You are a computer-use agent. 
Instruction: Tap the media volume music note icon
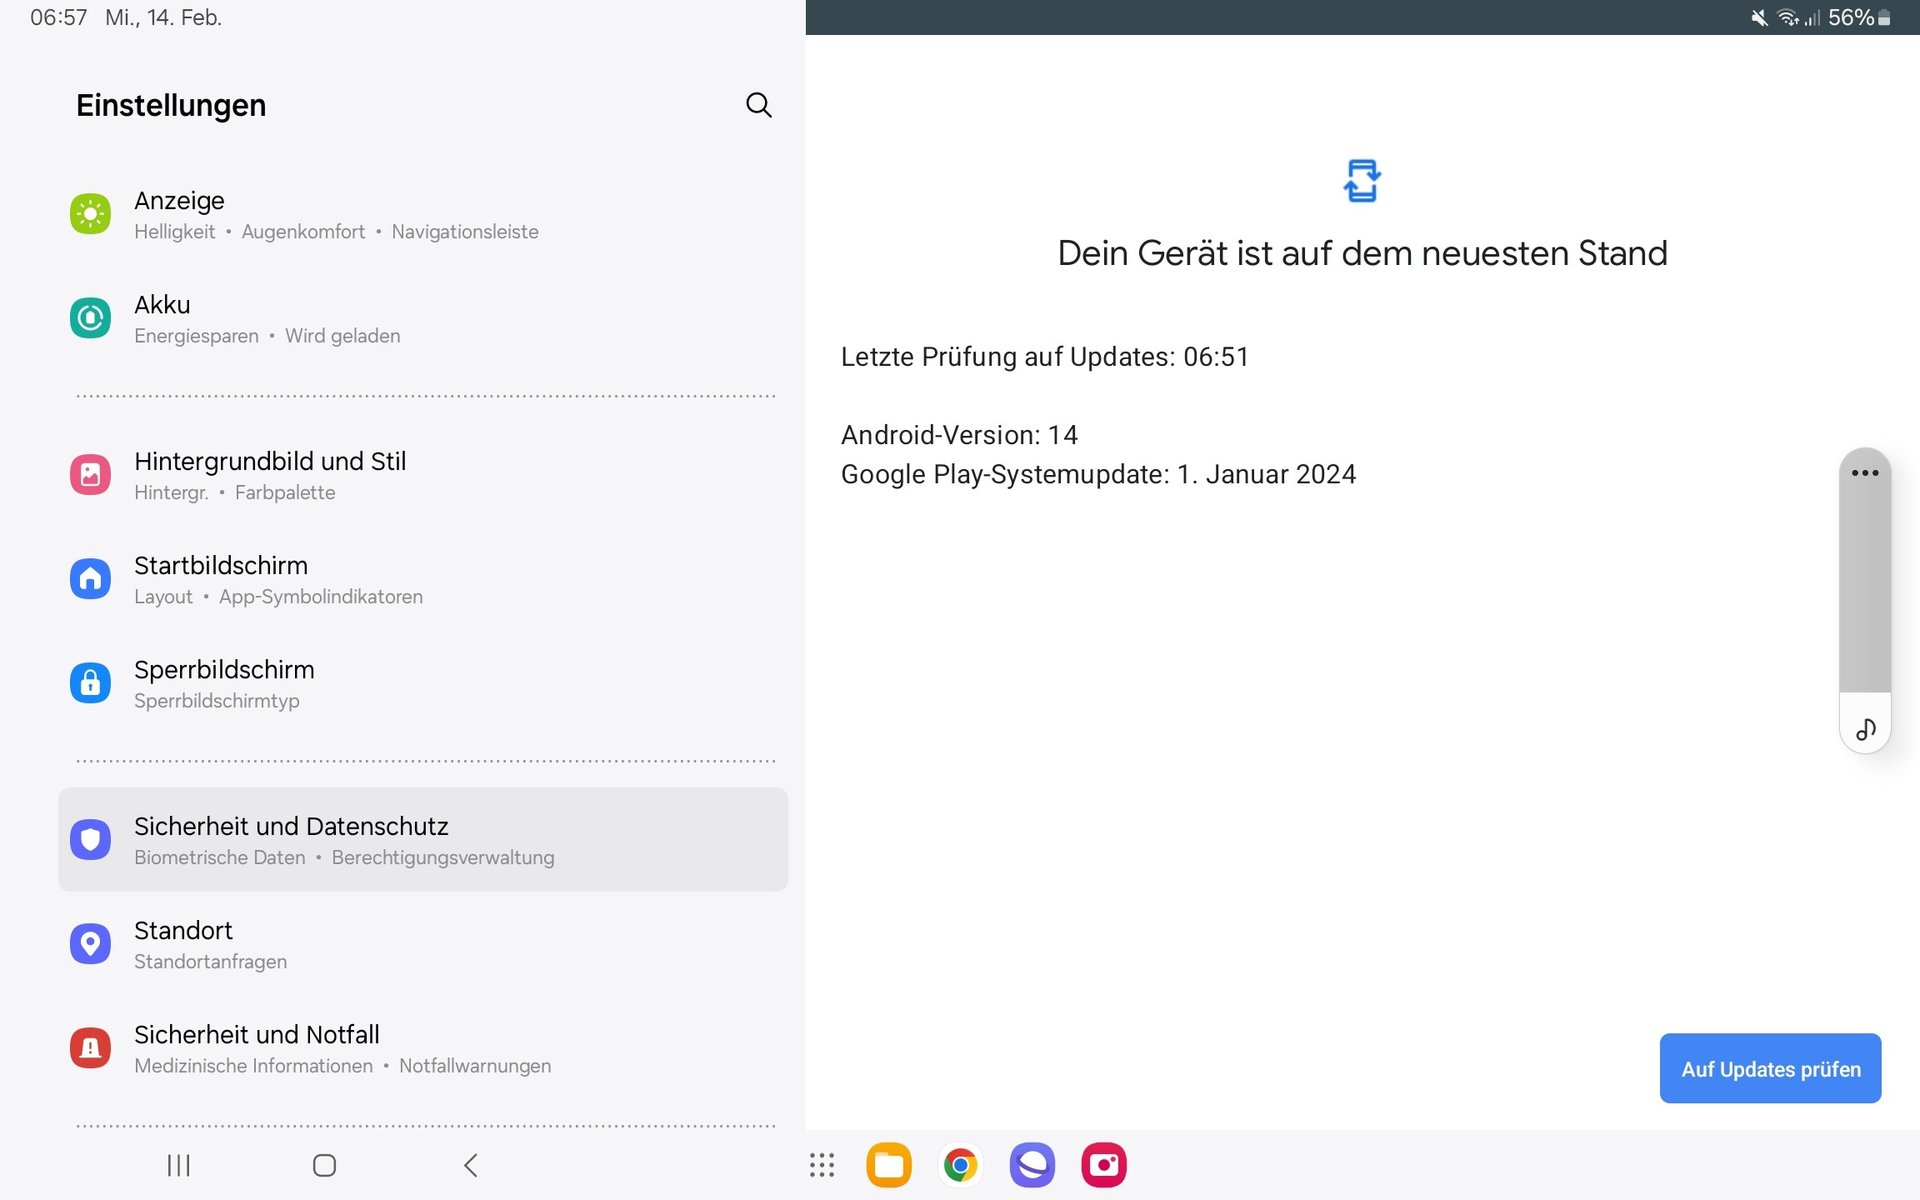[1864, 729]
